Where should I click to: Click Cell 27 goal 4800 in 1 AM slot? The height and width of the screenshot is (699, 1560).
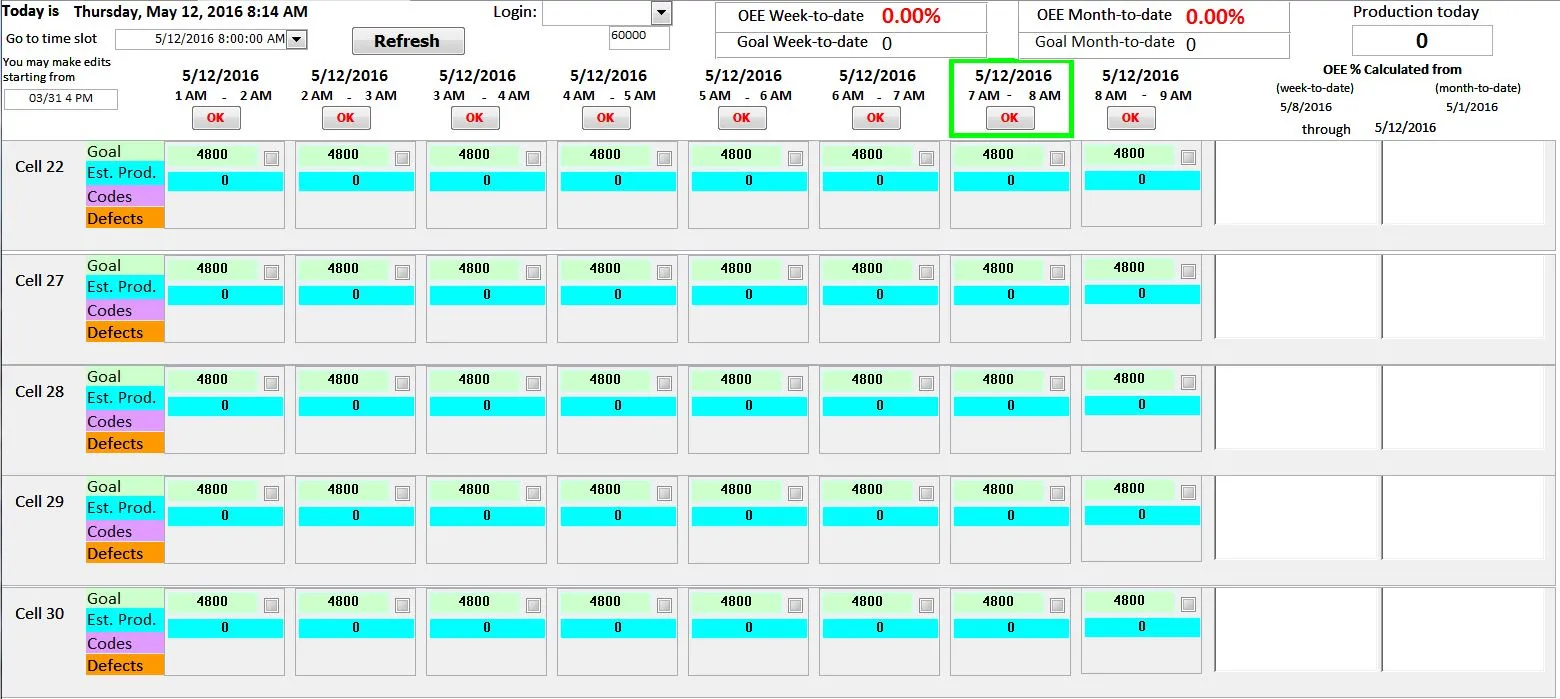pos(212,269)
